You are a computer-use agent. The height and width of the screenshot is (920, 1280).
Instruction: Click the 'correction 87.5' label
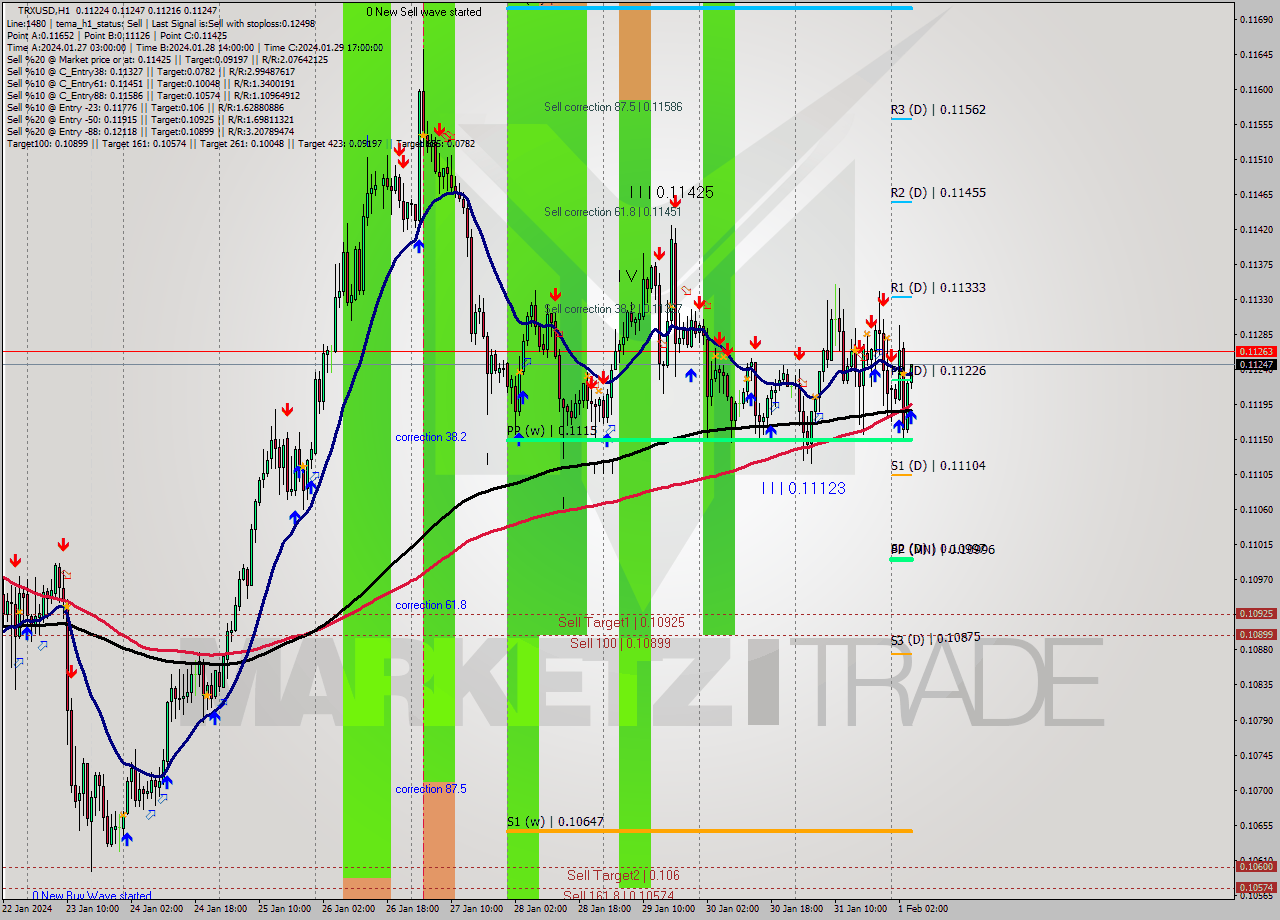click(430, 790)
